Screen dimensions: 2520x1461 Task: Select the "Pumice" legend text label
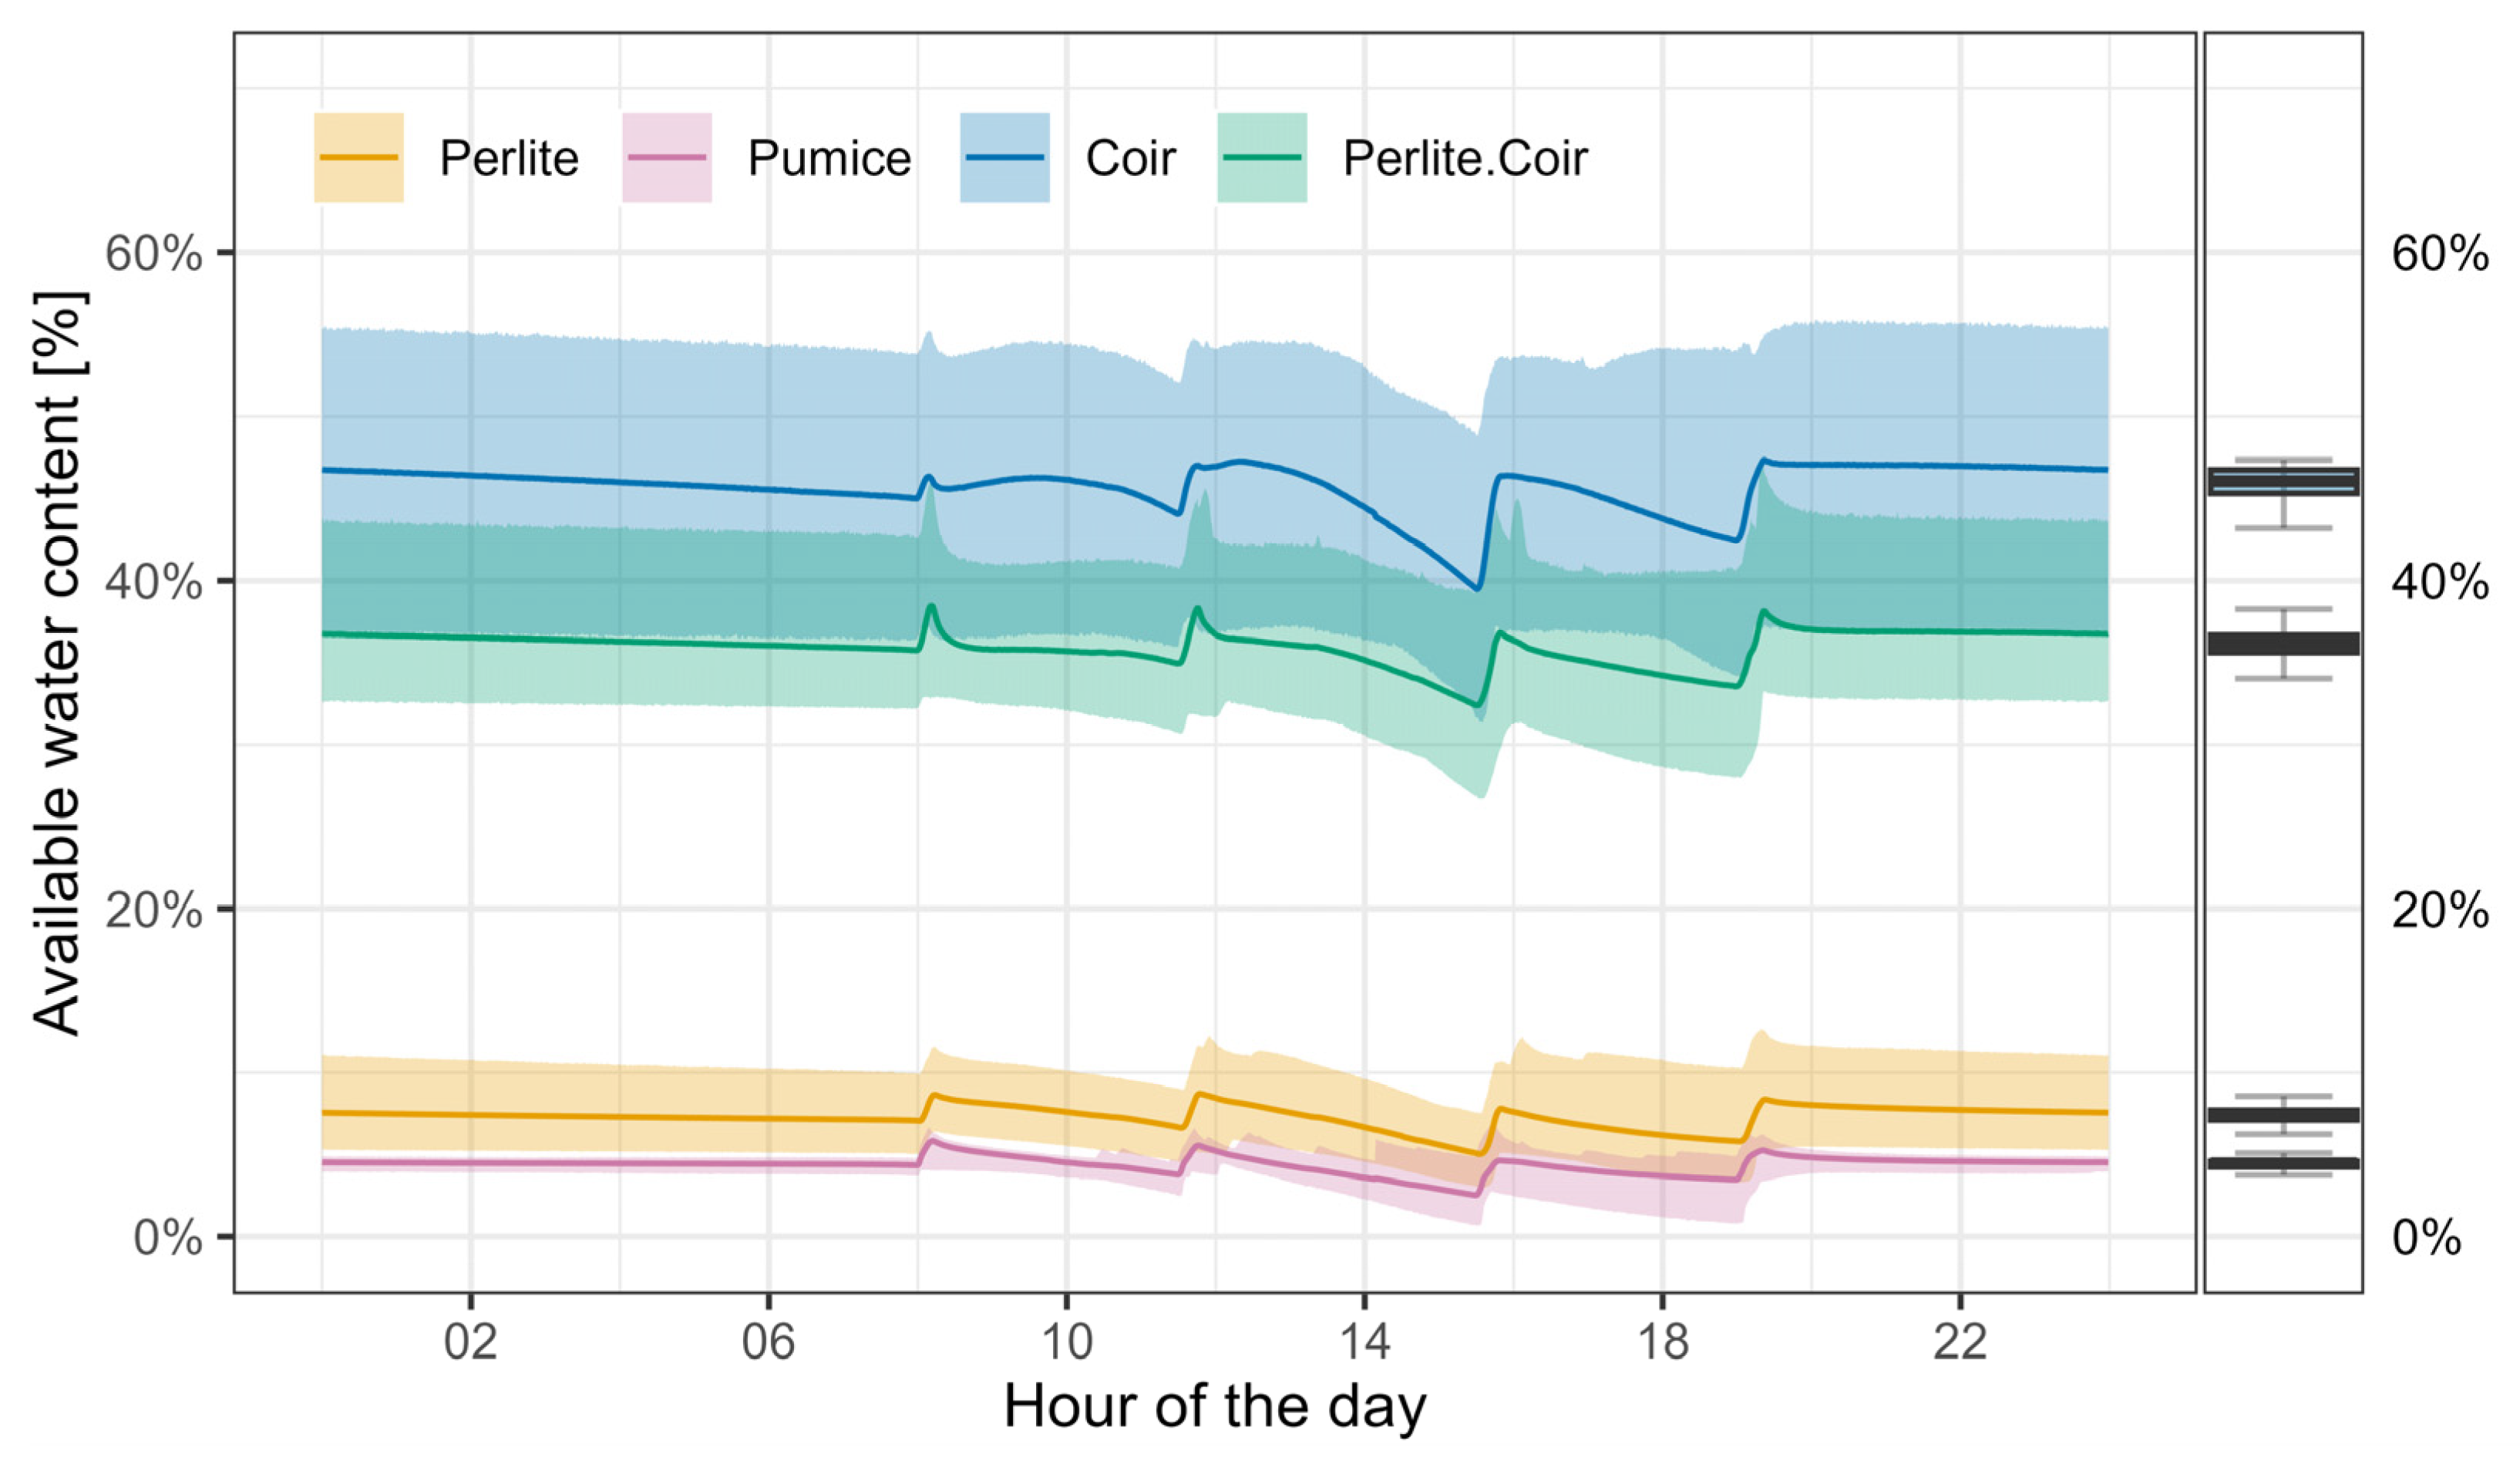coord(829,159)
